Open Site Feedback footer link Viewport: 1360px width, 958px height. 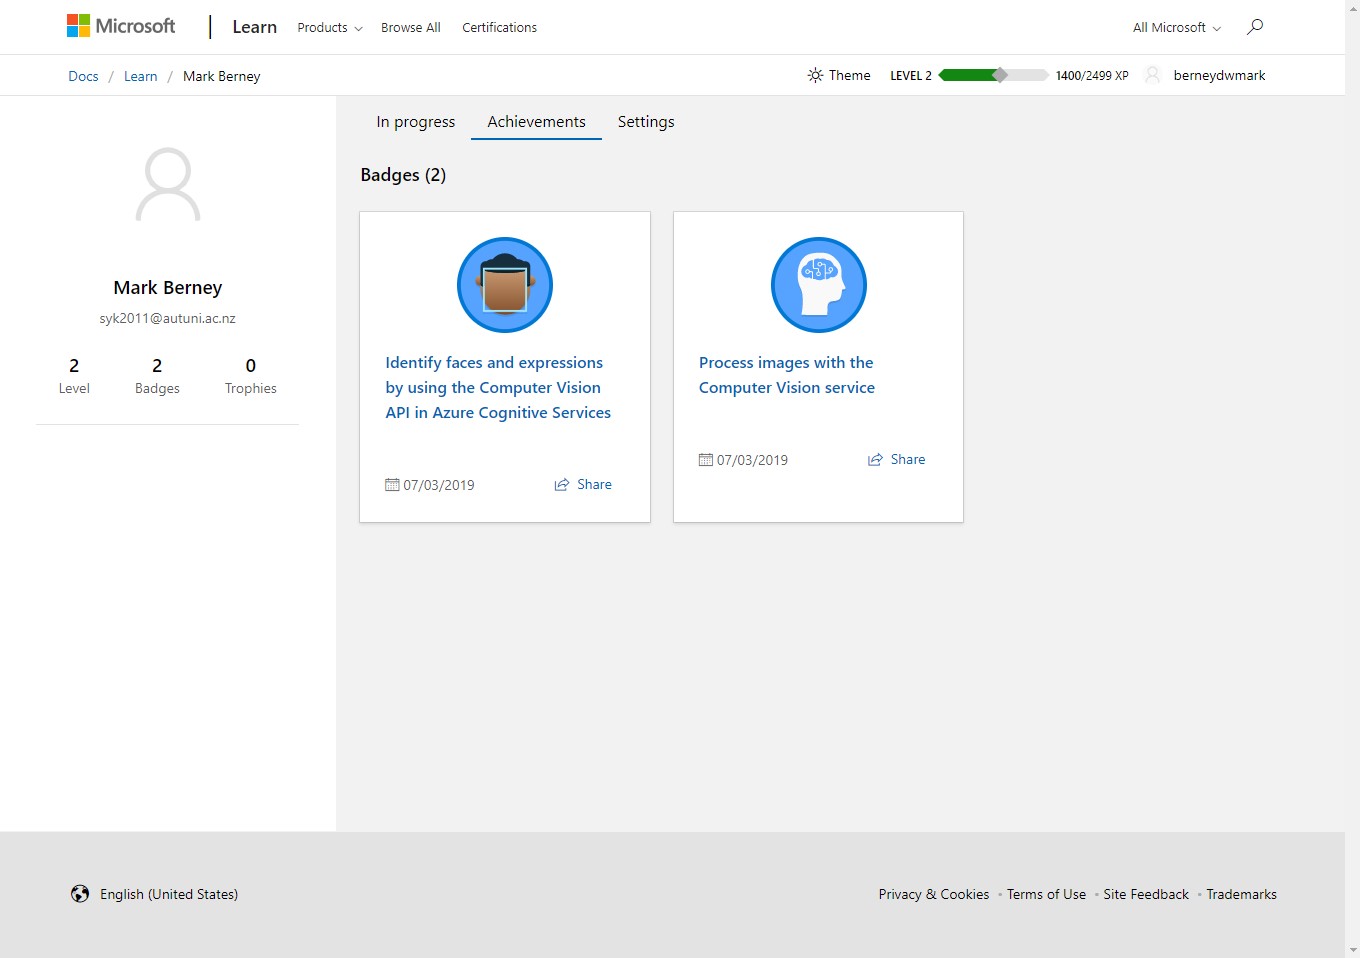click(1146, 894)
